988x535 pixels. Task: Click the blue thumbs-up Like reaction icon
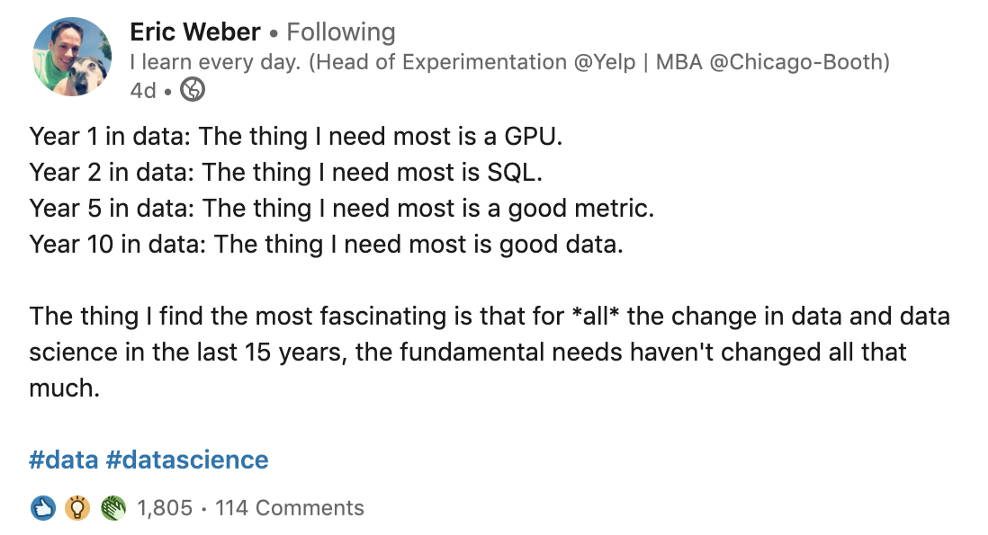click(43, 508)
